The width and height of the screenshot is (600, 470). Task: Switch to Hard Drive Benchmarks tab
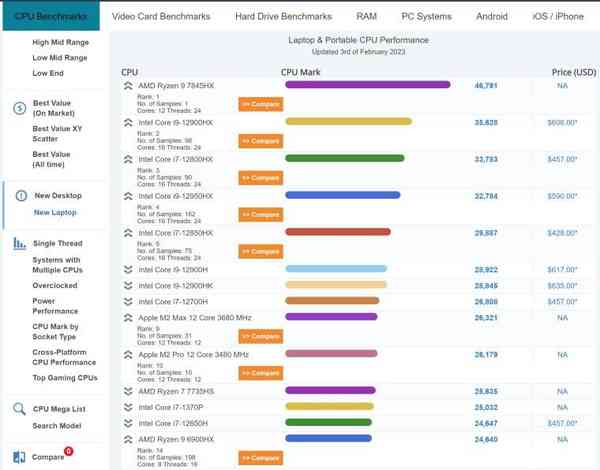pos(285,17)
